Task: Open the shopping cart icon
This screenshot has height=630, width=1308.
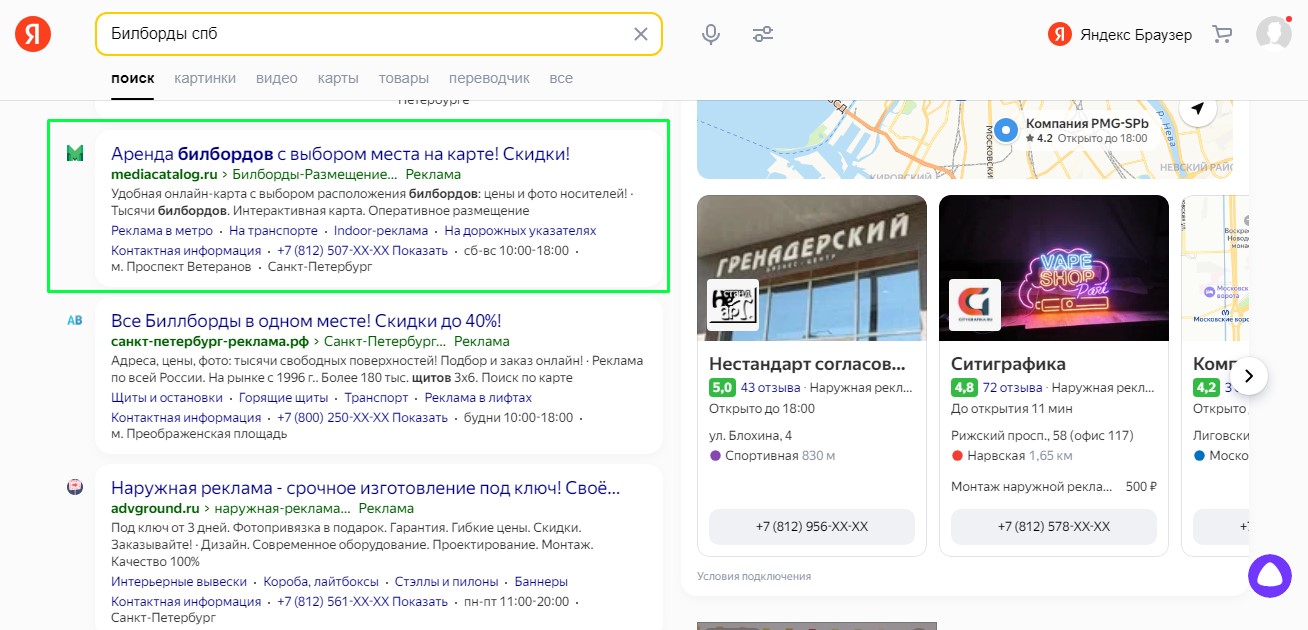Action: coord(1222,33)
